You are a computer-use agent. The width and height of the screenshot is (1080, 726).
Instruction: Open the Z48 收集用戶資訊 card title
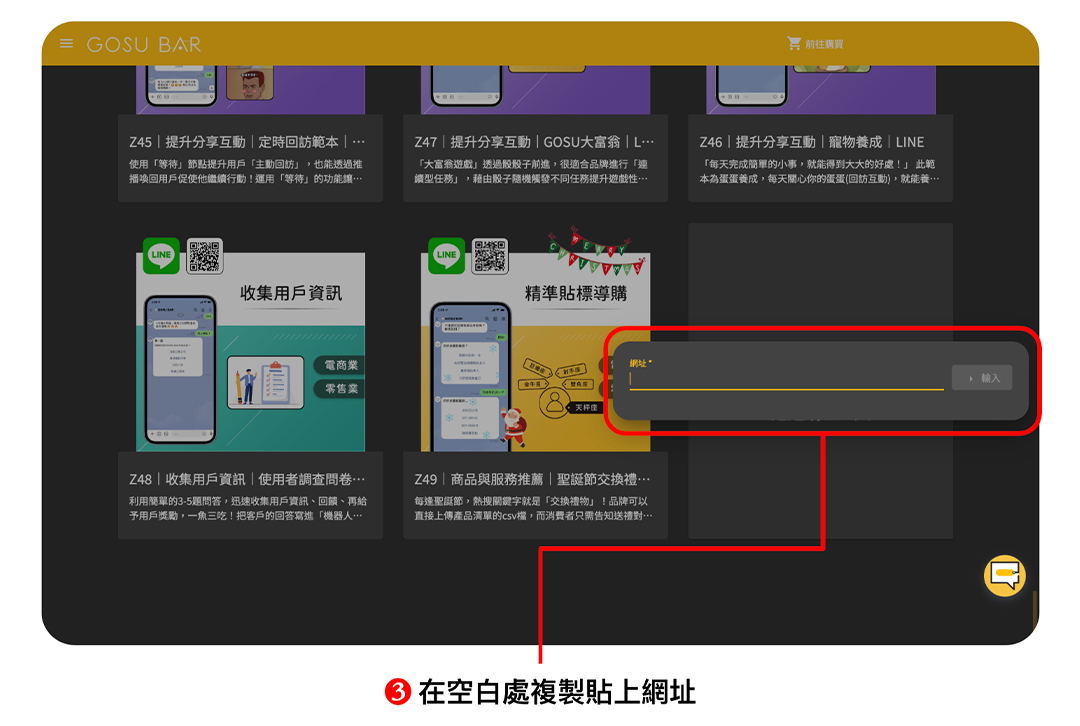[247, 479]
